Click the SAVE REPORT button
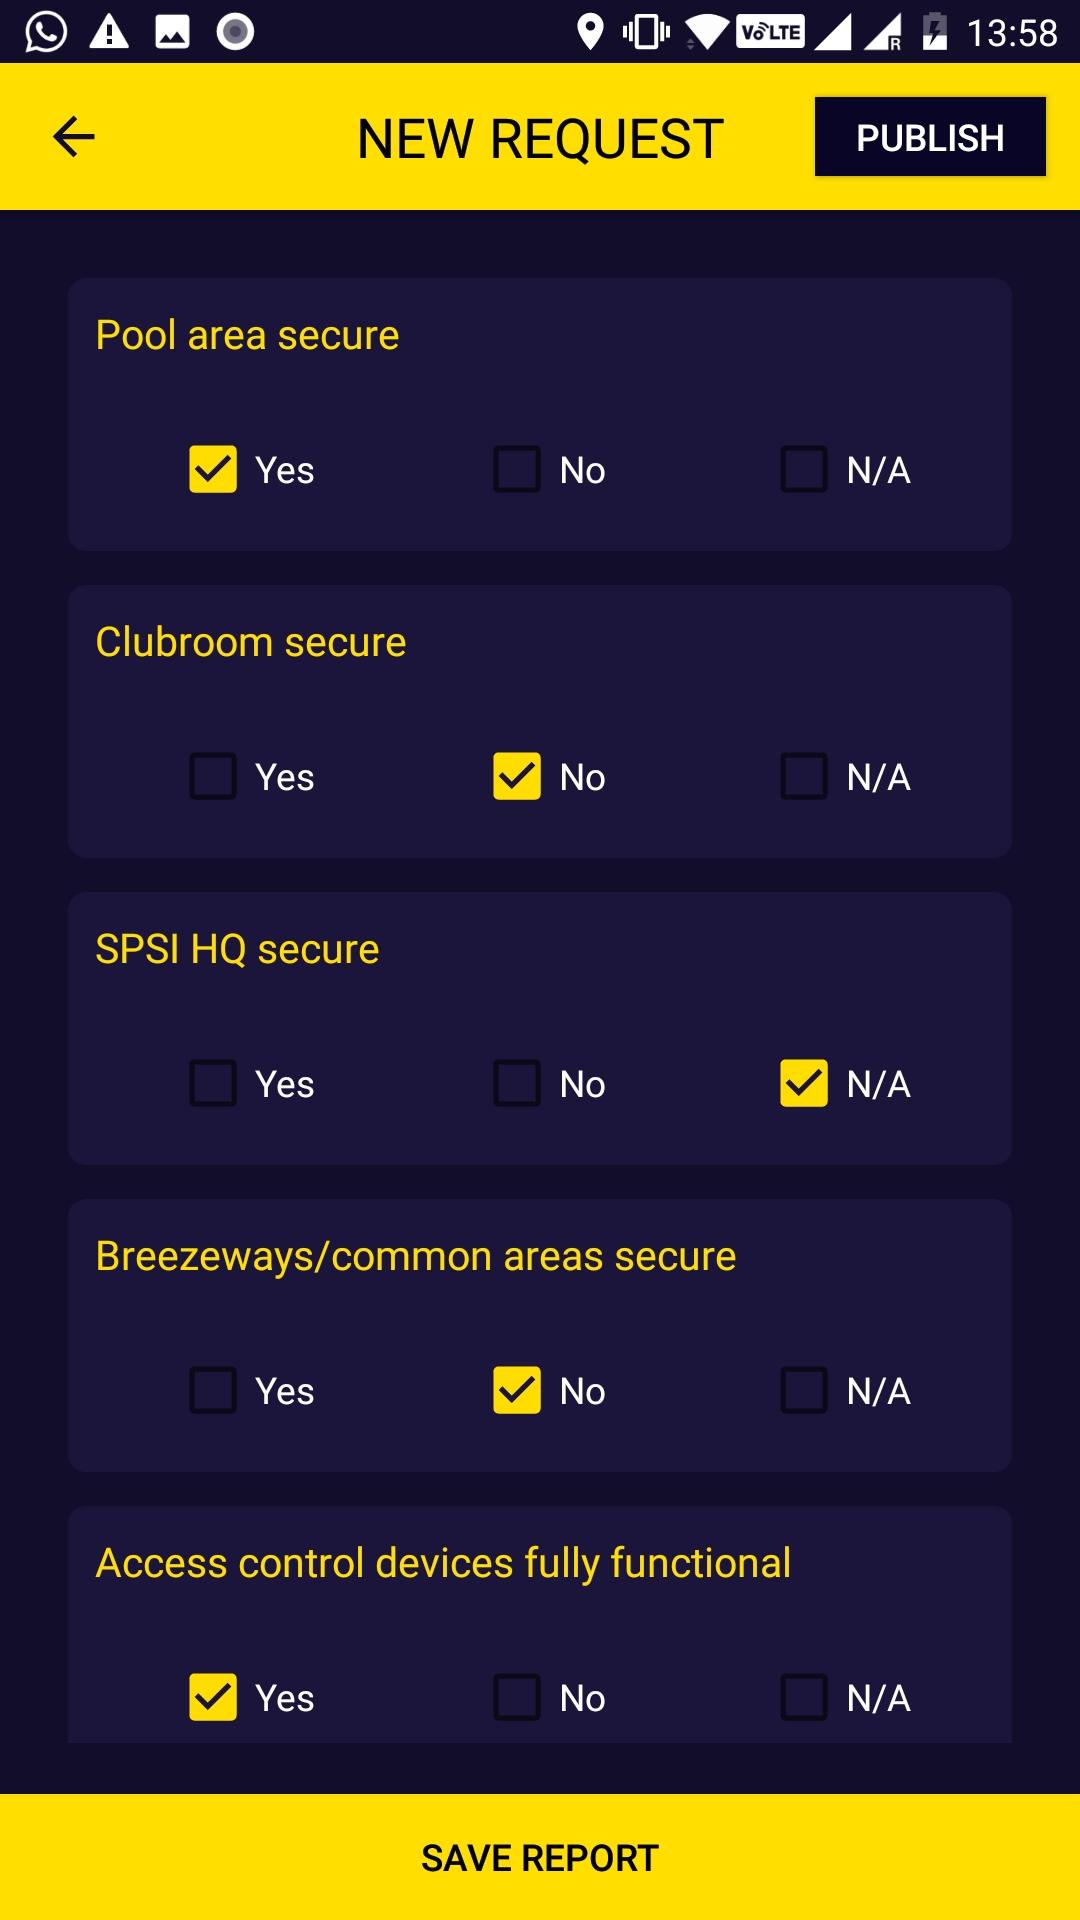 click(540, 1857)
